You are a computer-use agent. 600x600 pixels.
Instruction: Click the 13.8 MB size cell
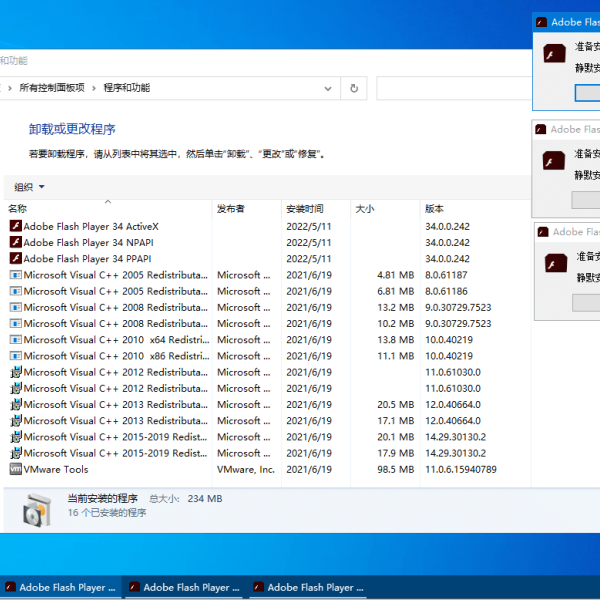[x=396, y=339]
